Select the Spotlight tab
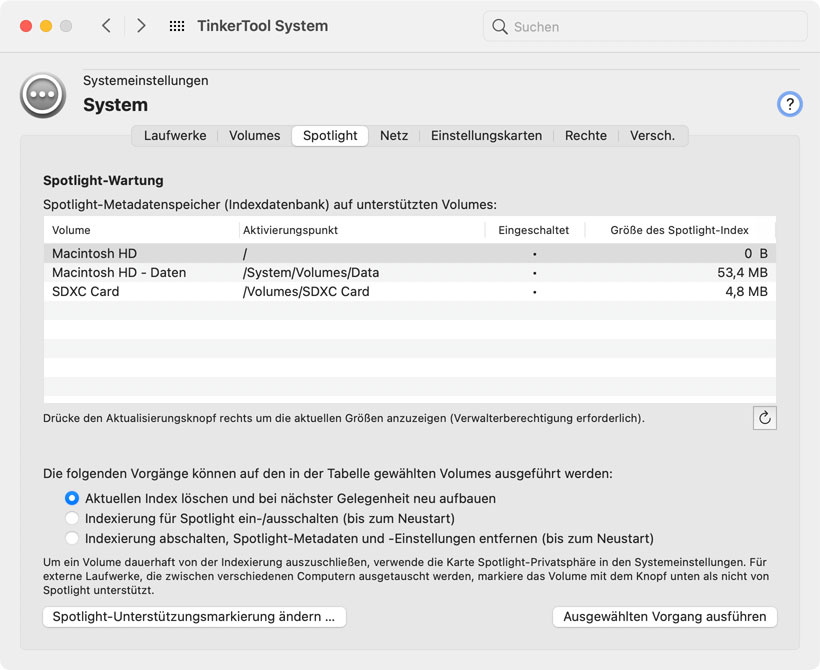 coord(330,135)
